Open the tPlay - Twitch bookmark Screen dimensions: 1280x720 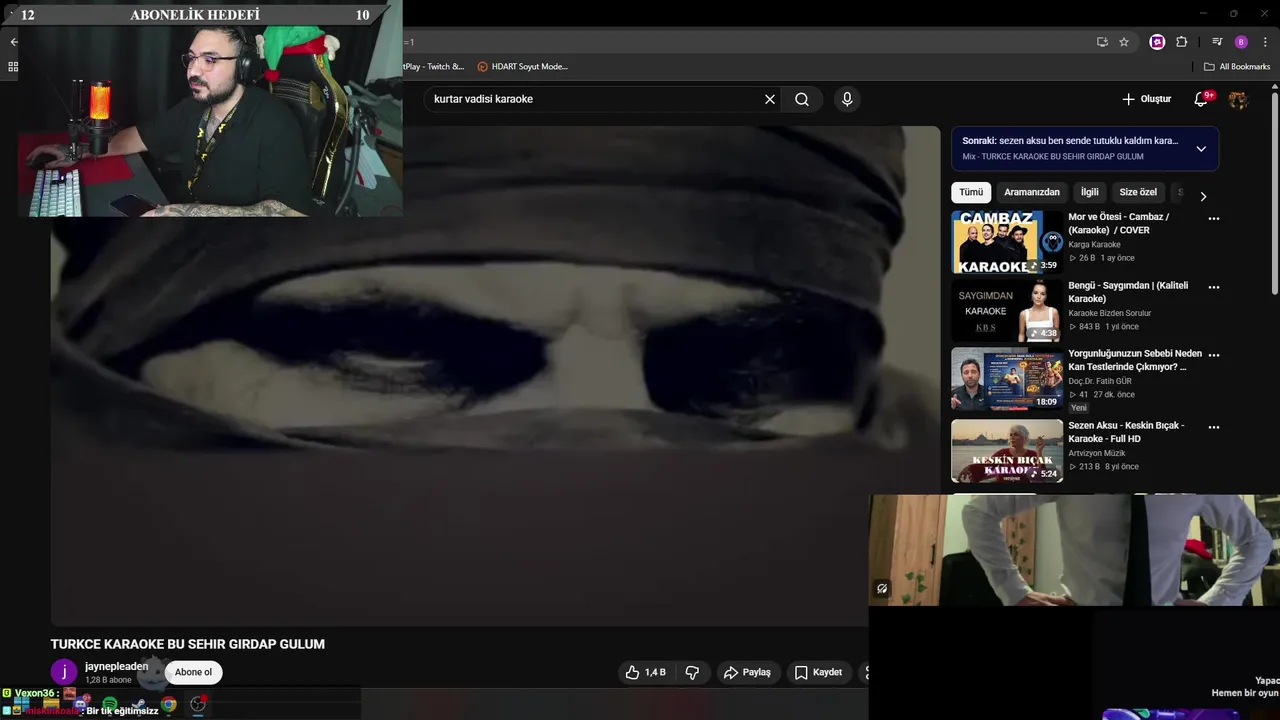(434, 67)
